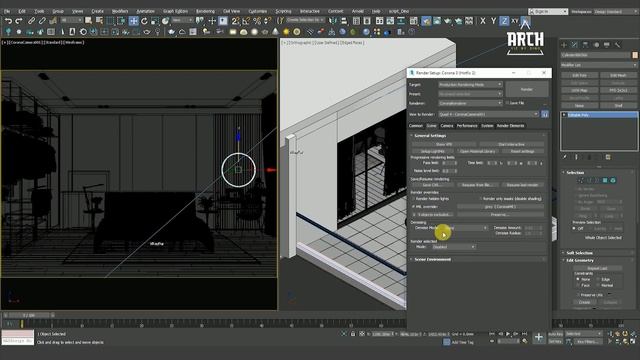Image resolution: width=640 pixels, height=360 pixels.
Task: Click the XY plane constraint button
Action: [x=515, y=21]
